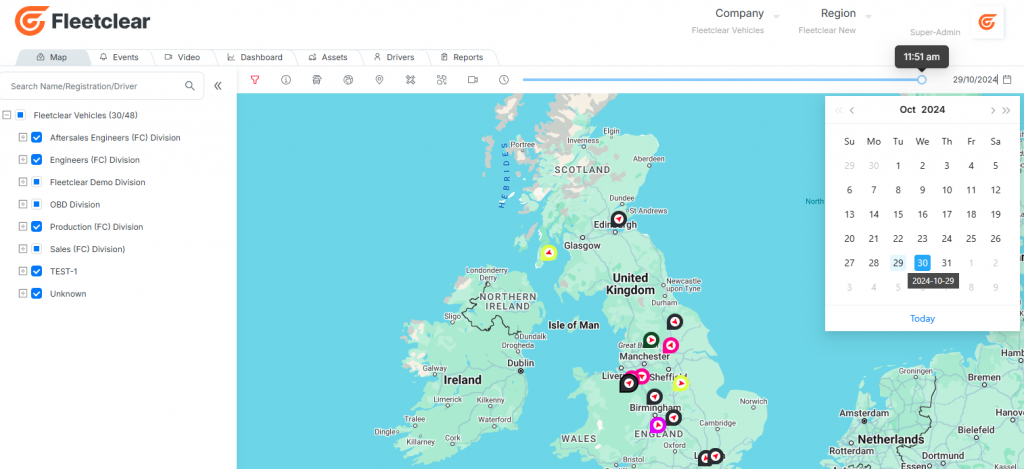This screenshot has height=469, width=1024.
Task: Open the Assets tab
Action: click(328, 57)
